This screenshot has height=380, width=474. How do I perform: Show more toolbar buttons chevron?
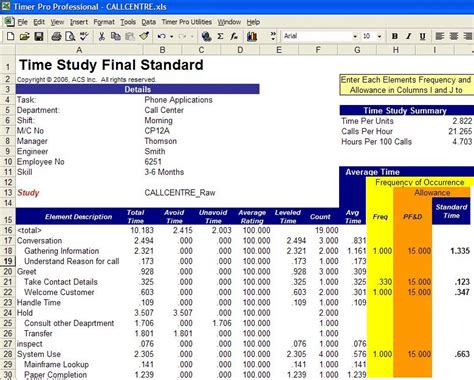click(273, 36)
